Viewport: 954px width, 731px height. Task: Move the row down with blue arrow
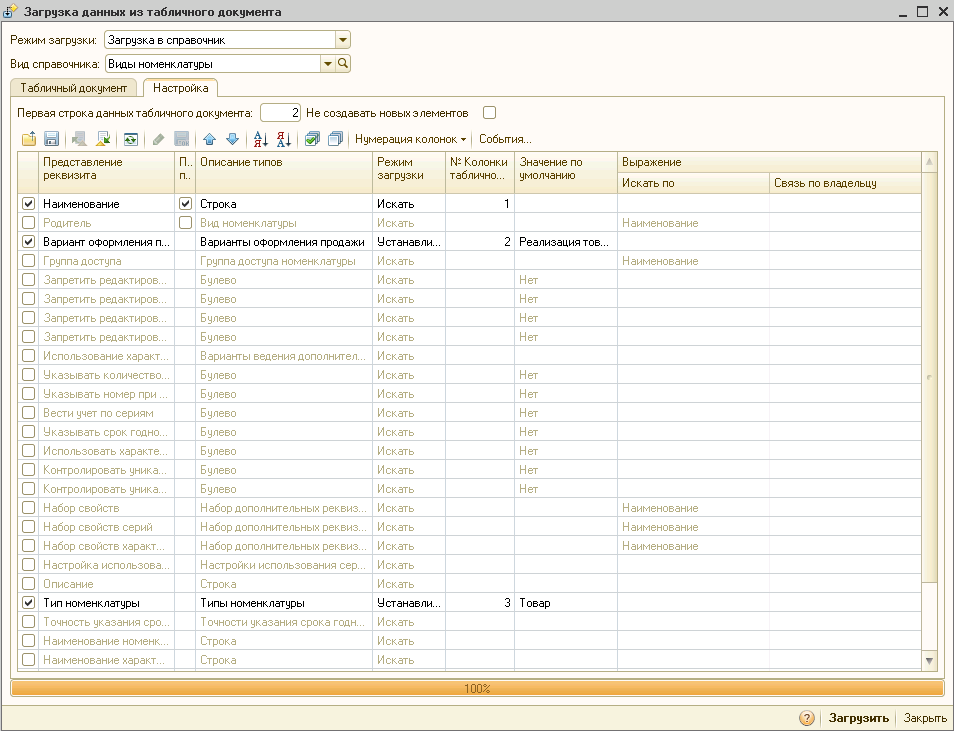coord(232,139)
